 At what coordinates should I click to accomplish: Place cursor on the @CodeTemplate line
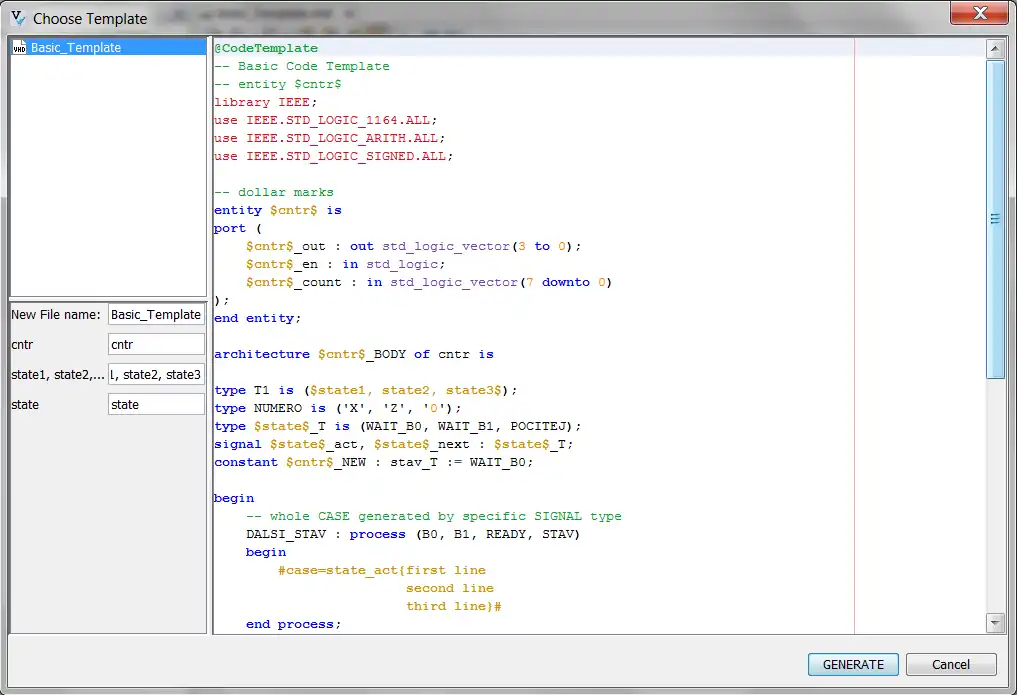(x=266, y=48)
